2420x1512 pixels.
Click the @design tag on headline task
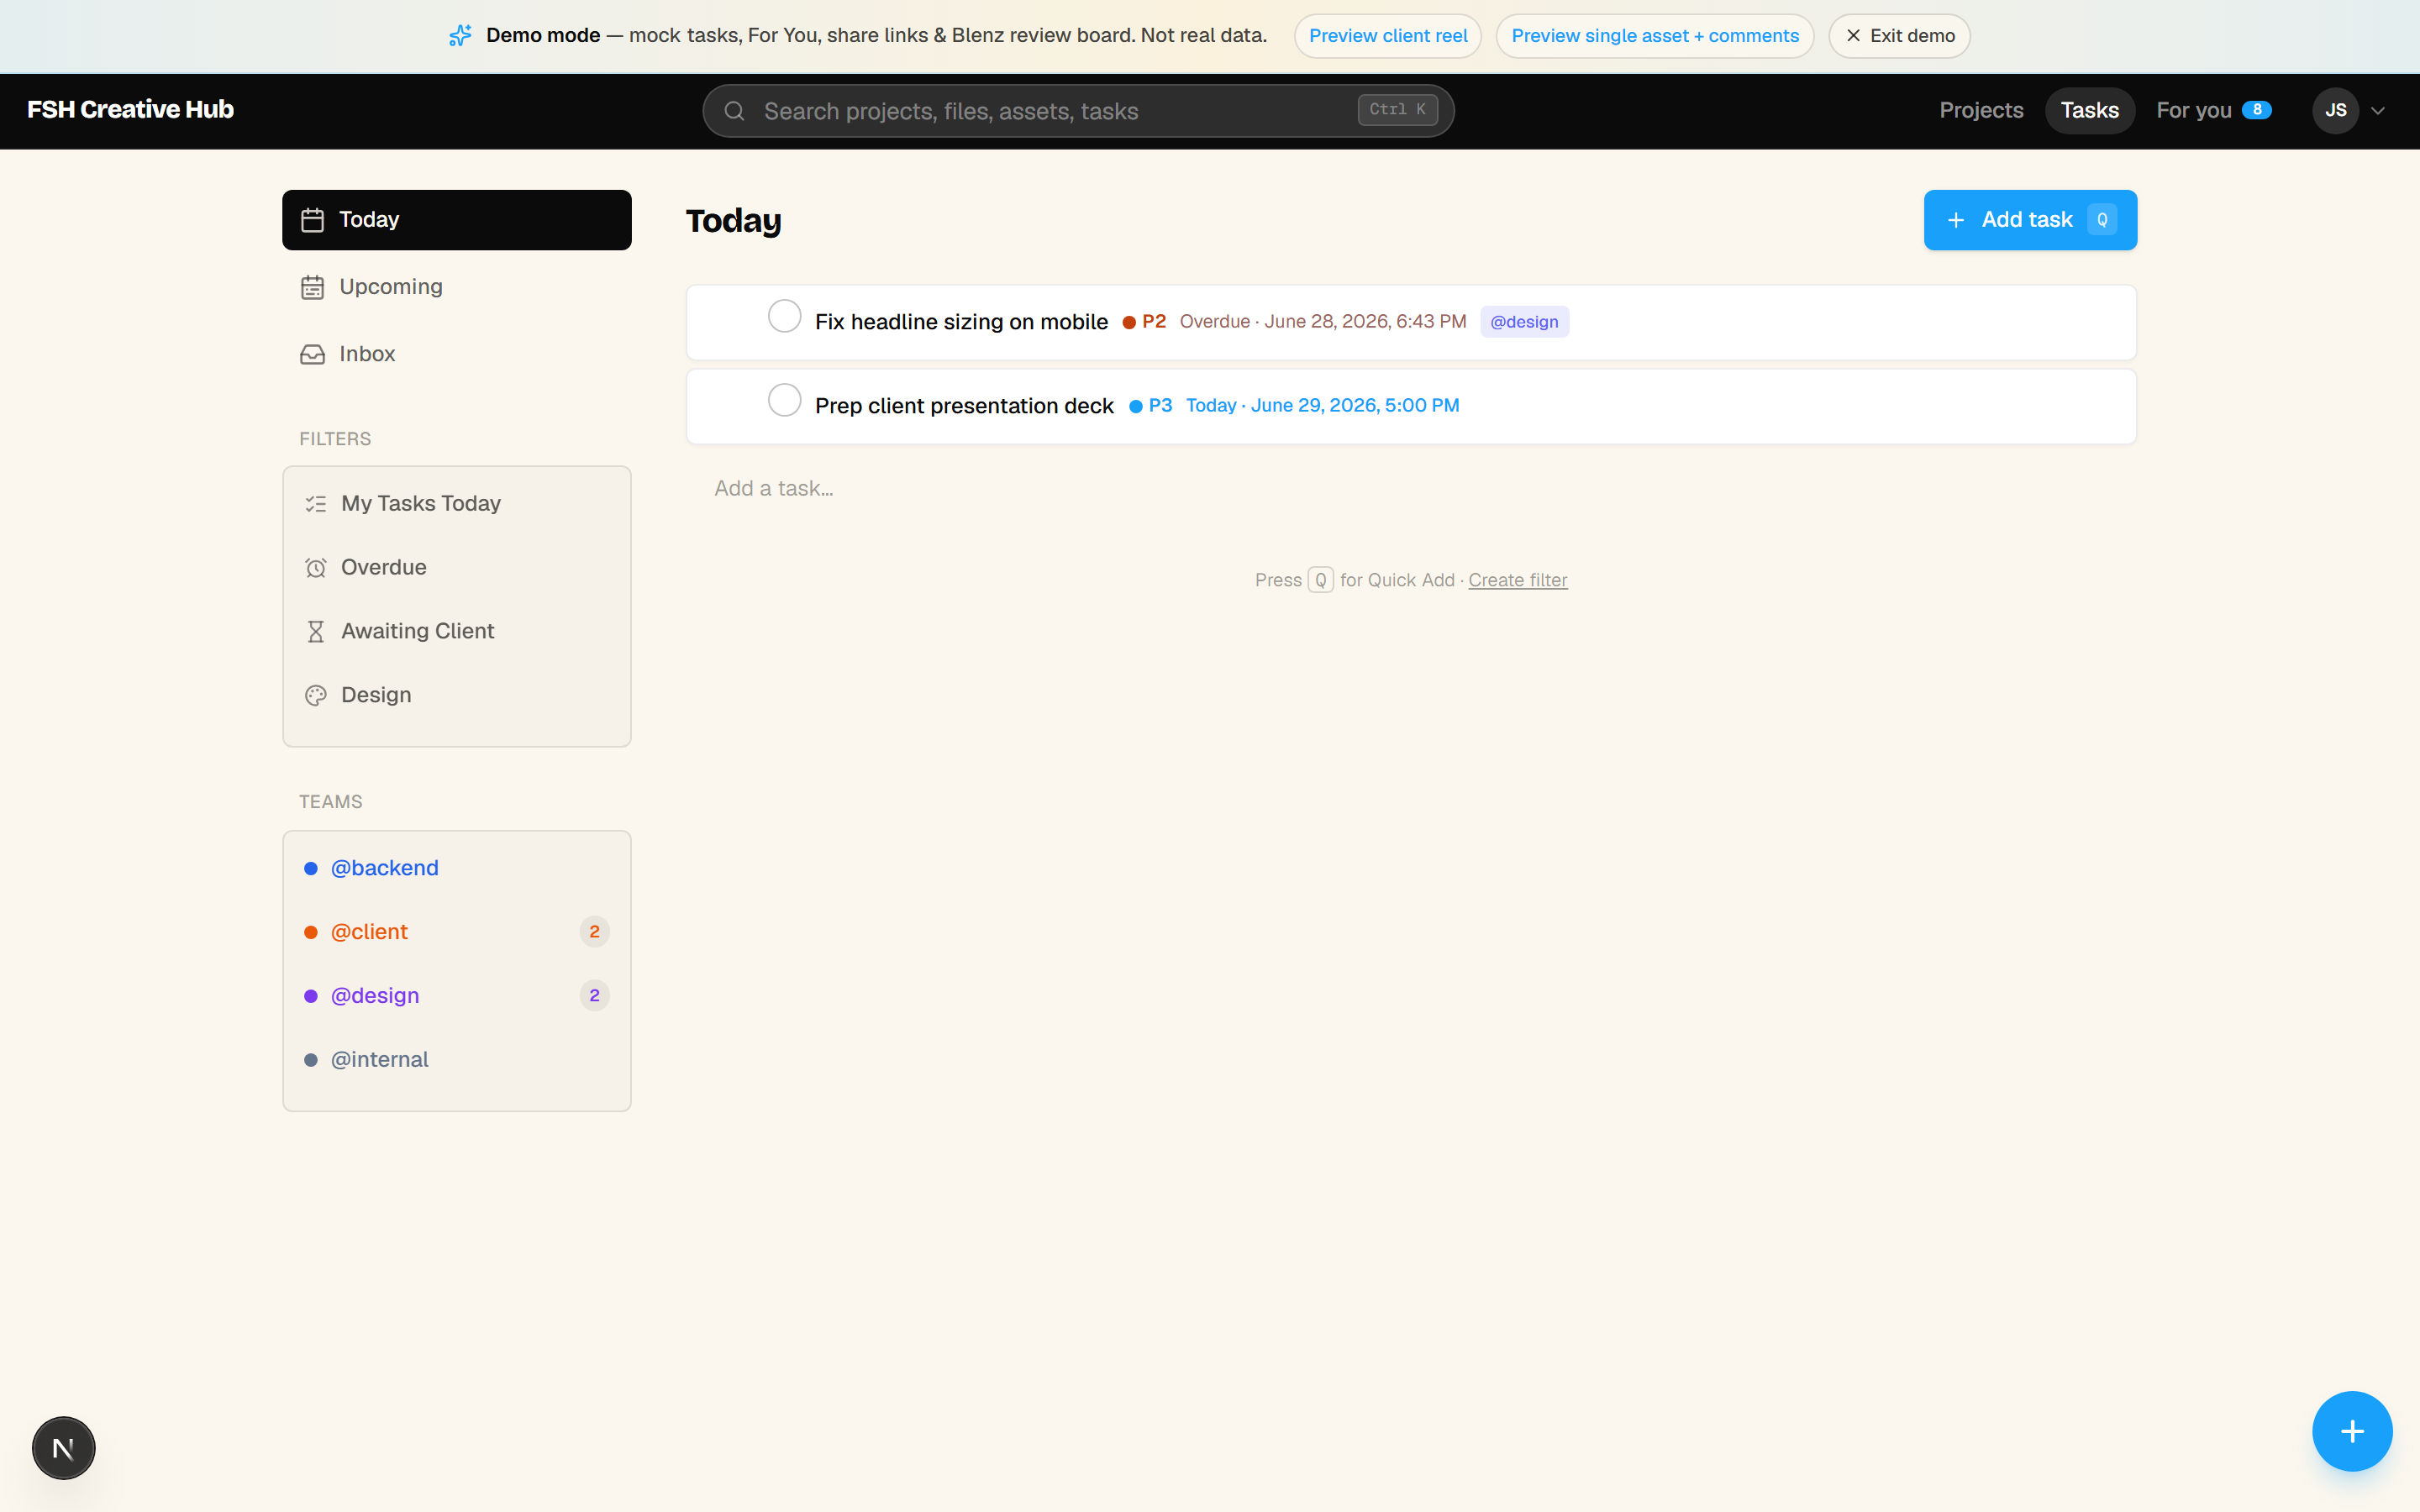point(1524,322)
